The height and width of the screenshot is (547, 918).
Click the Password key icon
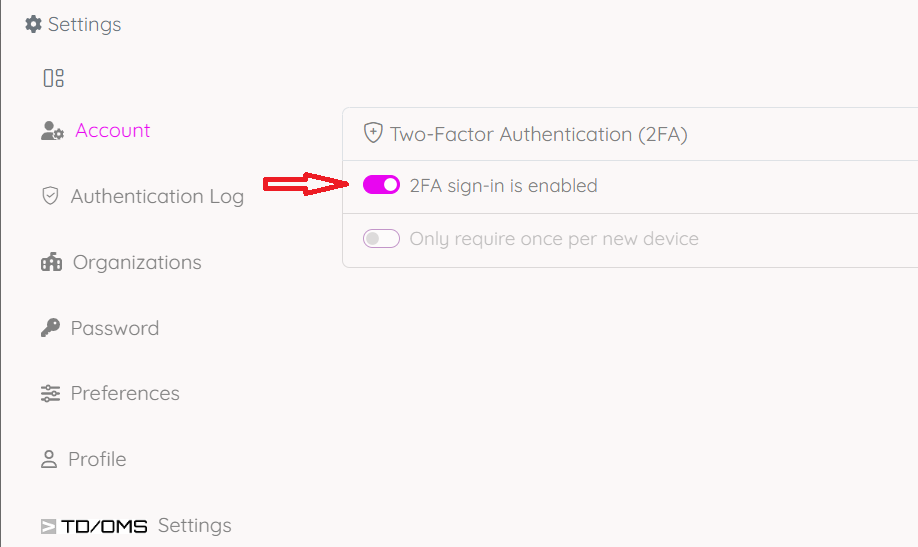tap(50, 328)
